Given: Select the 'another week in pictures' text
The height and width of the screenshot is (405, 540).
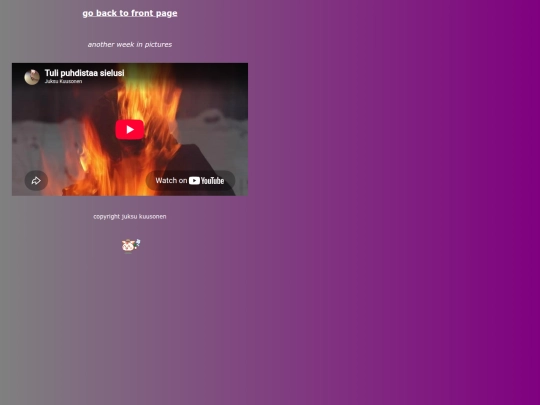Looking at the screenshot, I should coord(130,44).
